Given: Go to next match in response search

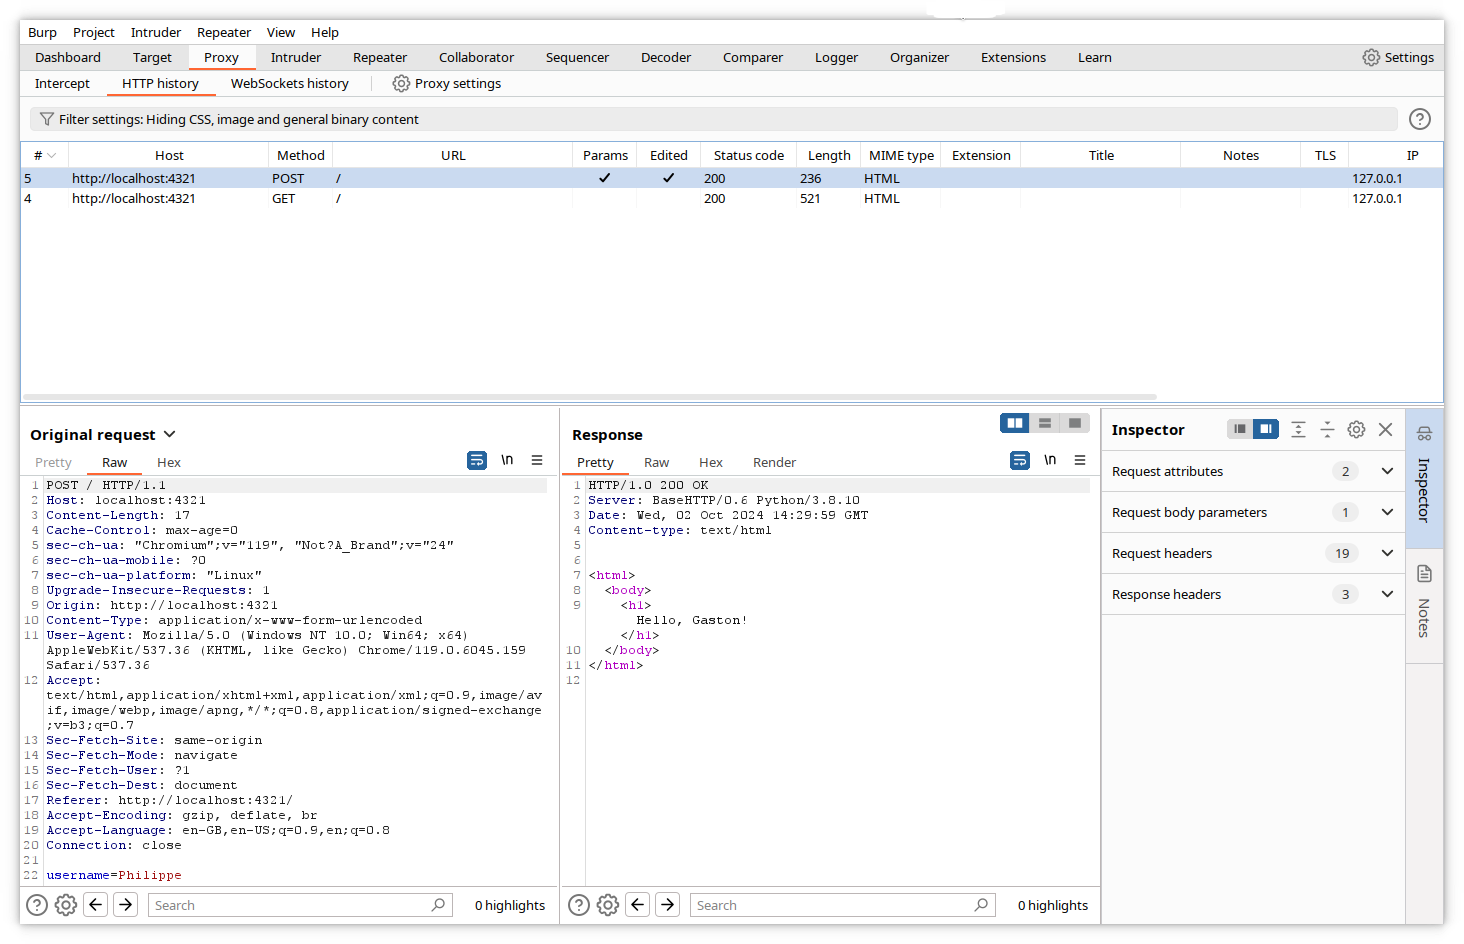Looking at the screenshot, I should [x=668, y=905].
